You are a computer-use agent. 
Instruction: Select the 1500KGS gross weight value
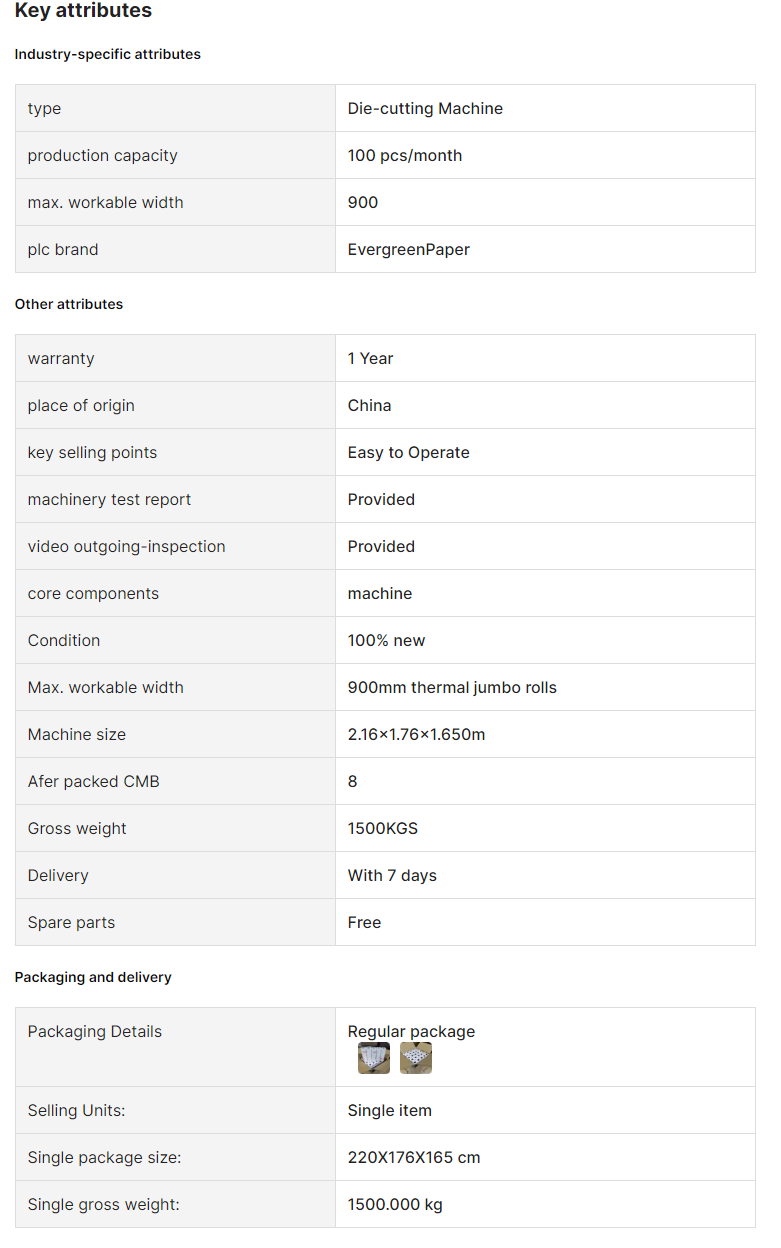click(x=383, y=828)
